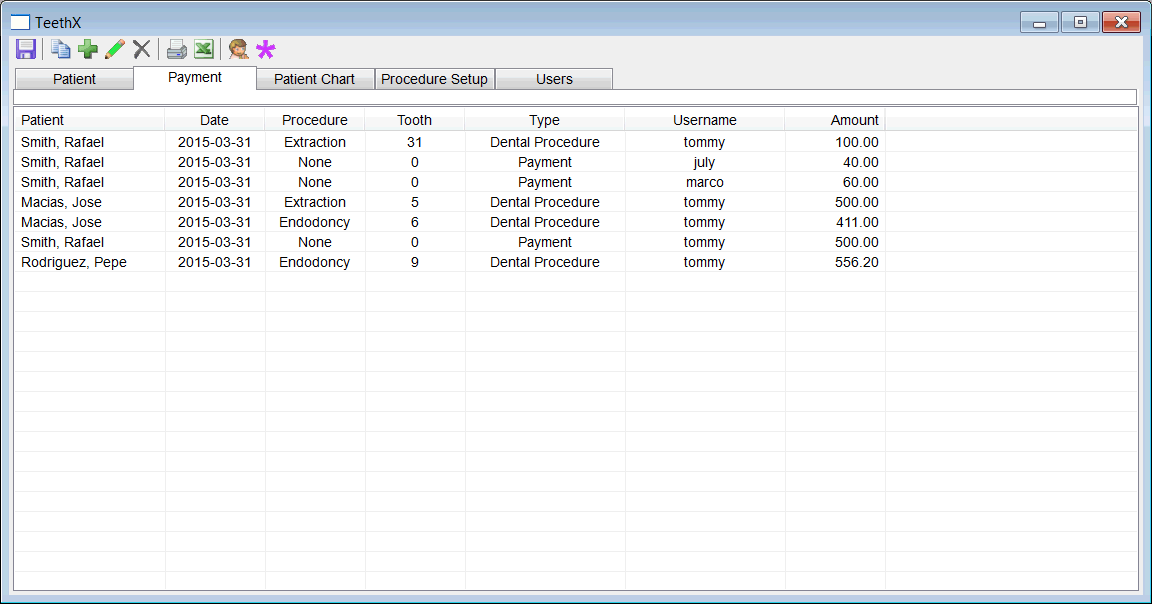Image resolution: width=1152 pixels, height=604 pixels.
Task: Click the username marco
Action: point(705,181)
